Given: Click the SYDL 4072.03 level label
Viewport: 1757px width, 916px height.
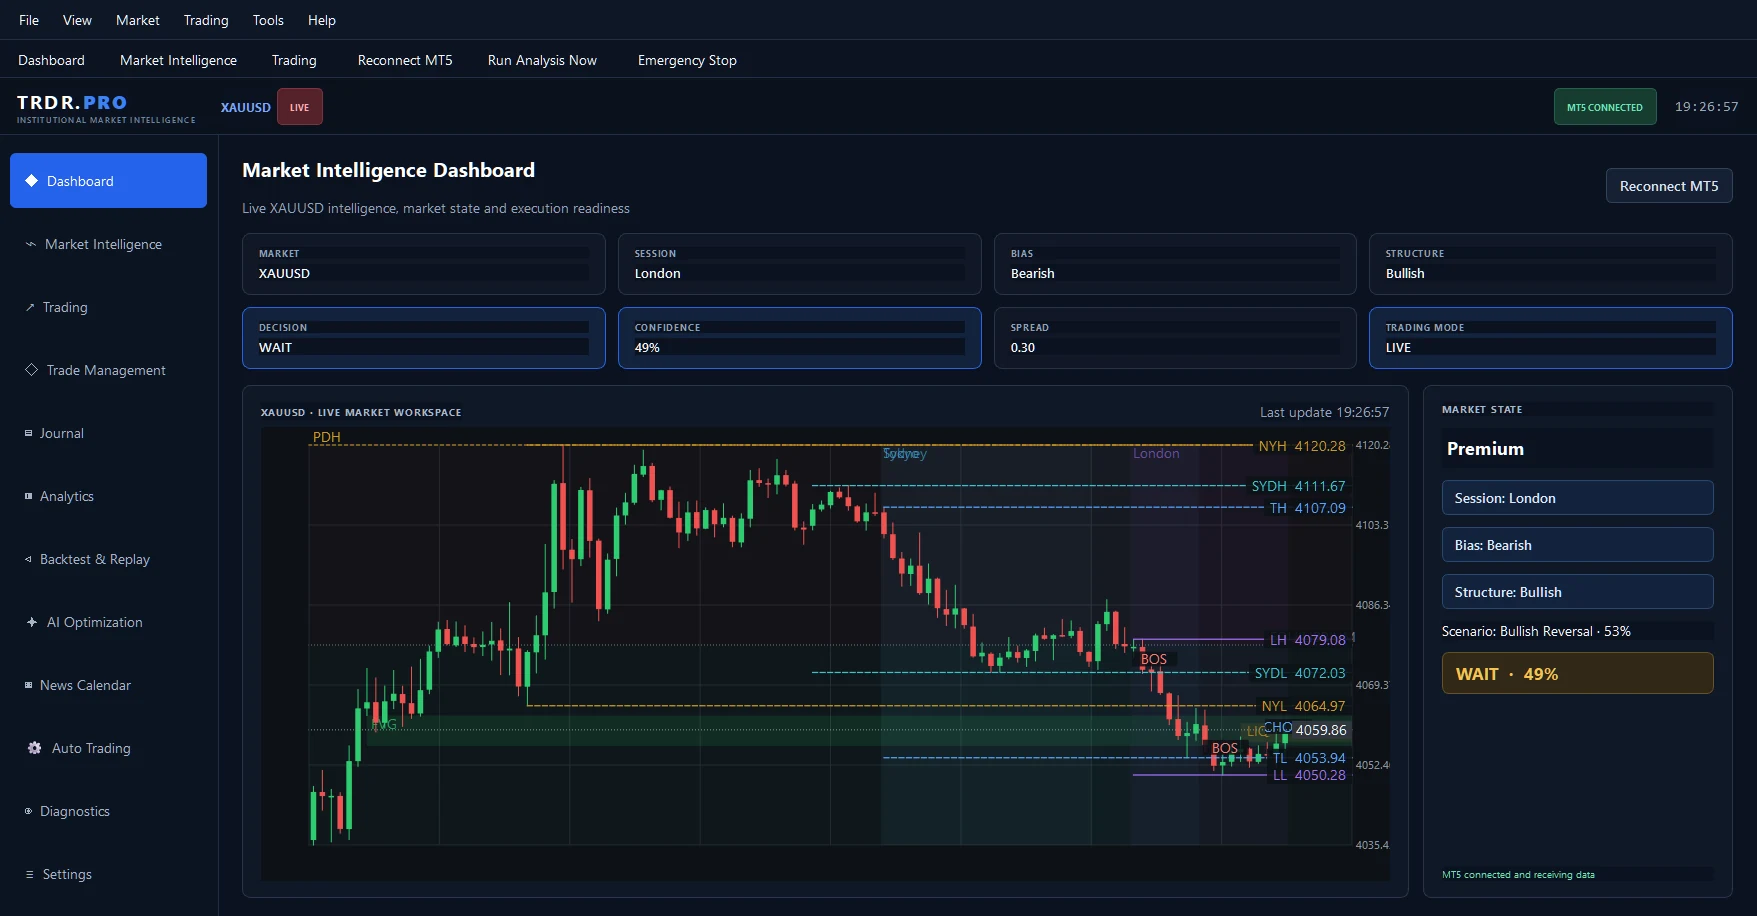Looking at the screenshot, I should 1300,673.
